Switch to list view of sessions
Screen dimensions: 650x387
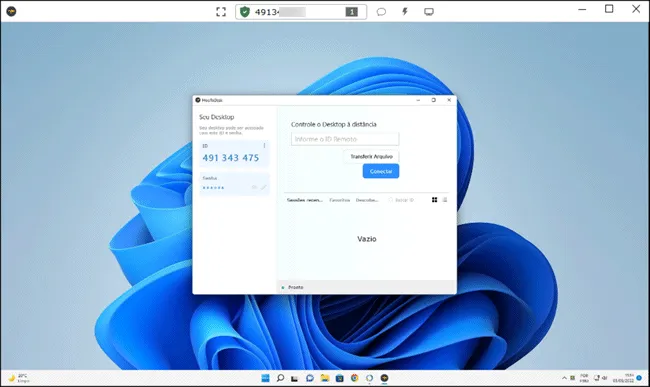click(x=445, y=200)
